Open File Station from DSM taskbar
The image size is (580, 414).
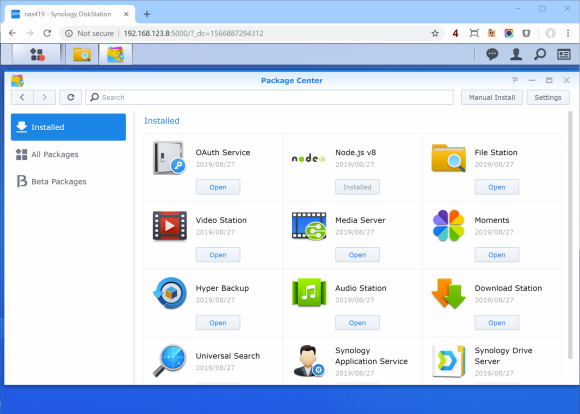tap(82, 54)
